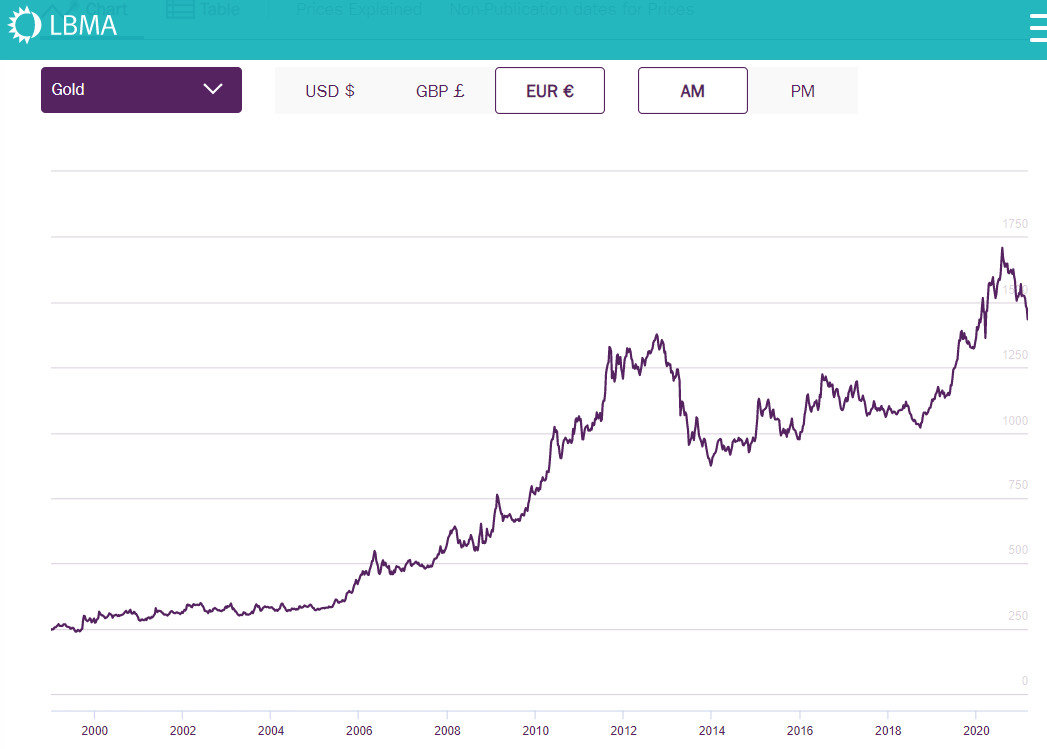The height and width of the screenshot is (749, 1047).
Task: Click the LBMA sunburst logo icon
Action: 24,24
